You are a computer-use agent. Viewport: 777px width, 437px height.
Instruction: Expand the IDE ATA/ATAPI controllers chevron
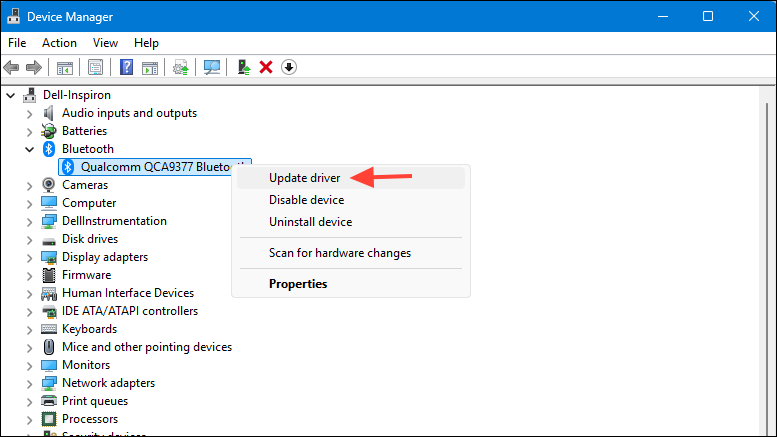click(x=30, y=312)
